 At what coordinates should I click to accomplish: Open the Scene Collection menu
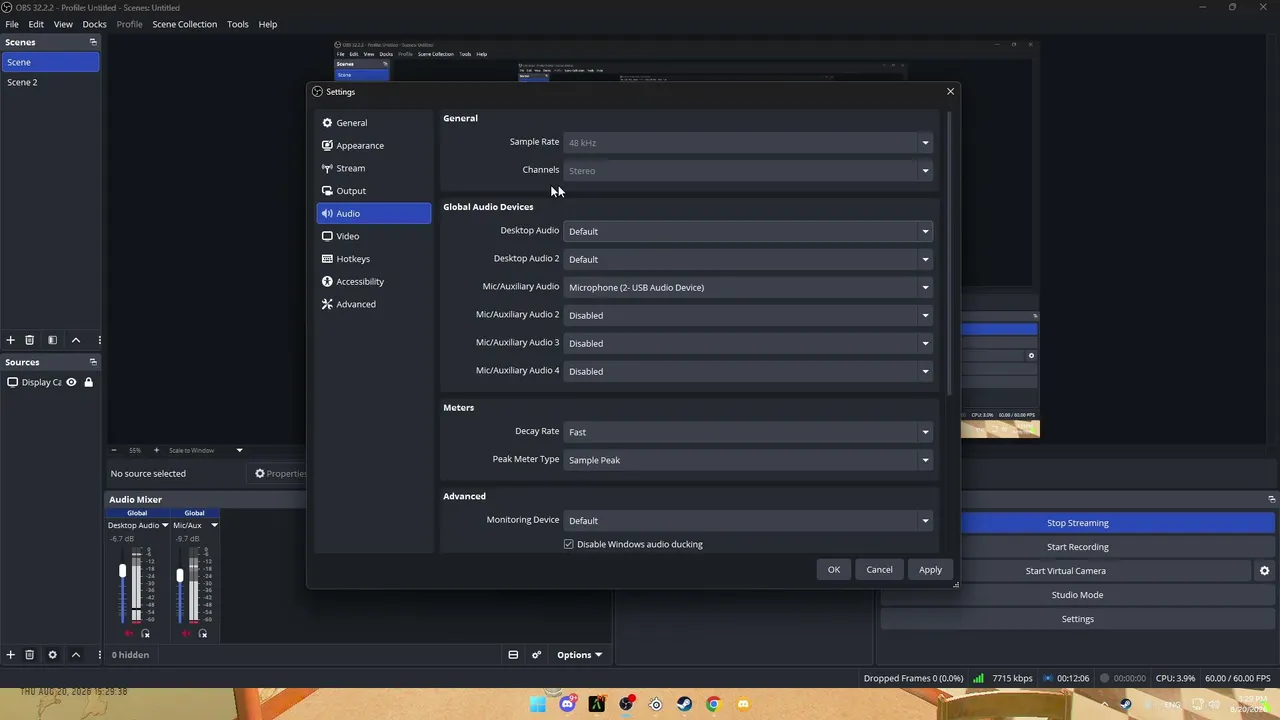pos(185,24)
